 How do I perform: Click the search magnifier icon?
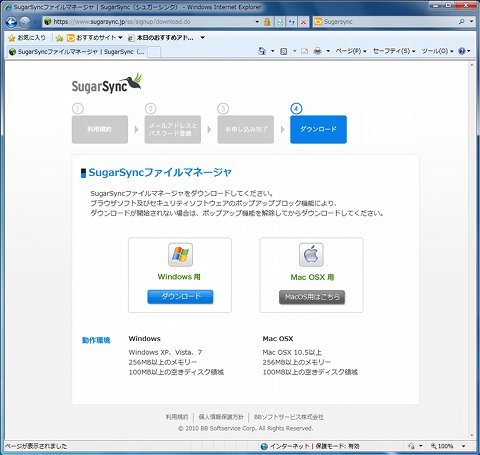point(462,22)
